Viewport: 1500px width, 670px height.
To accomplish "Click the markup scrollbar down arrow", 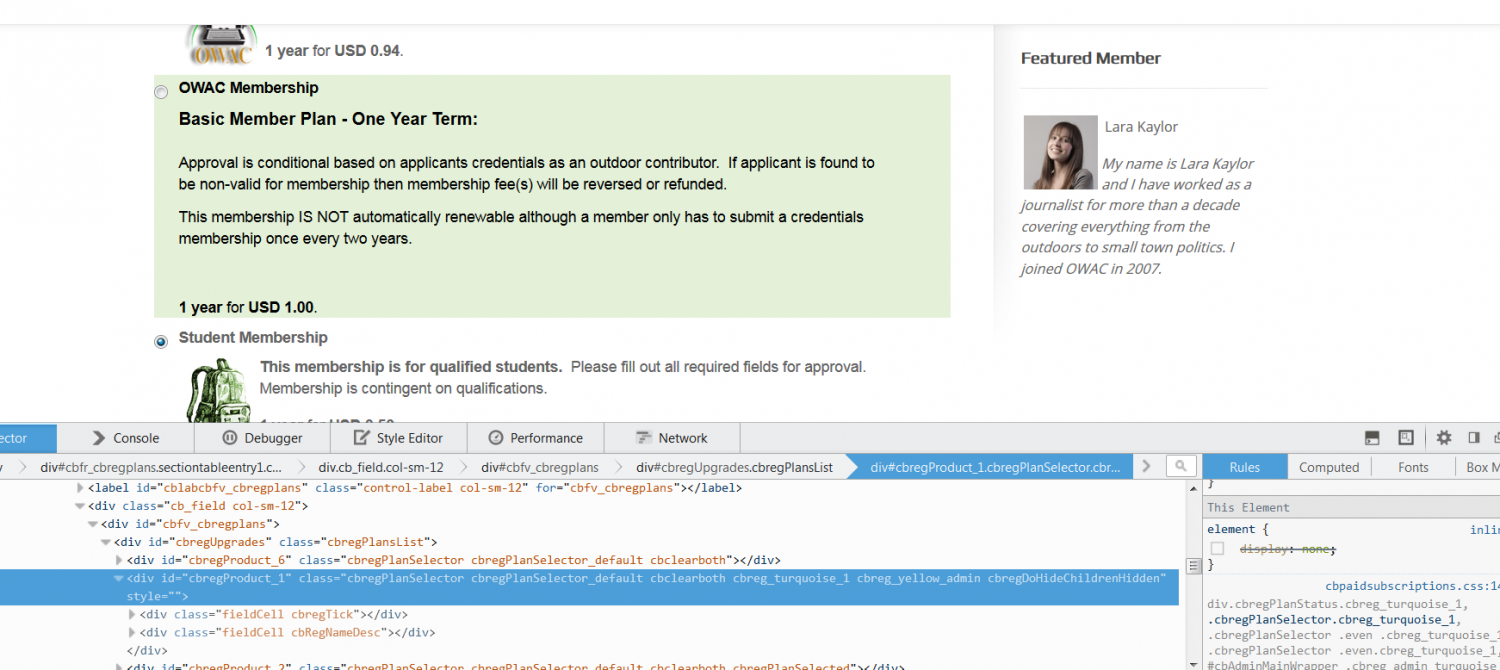I will pos(1192,663).
